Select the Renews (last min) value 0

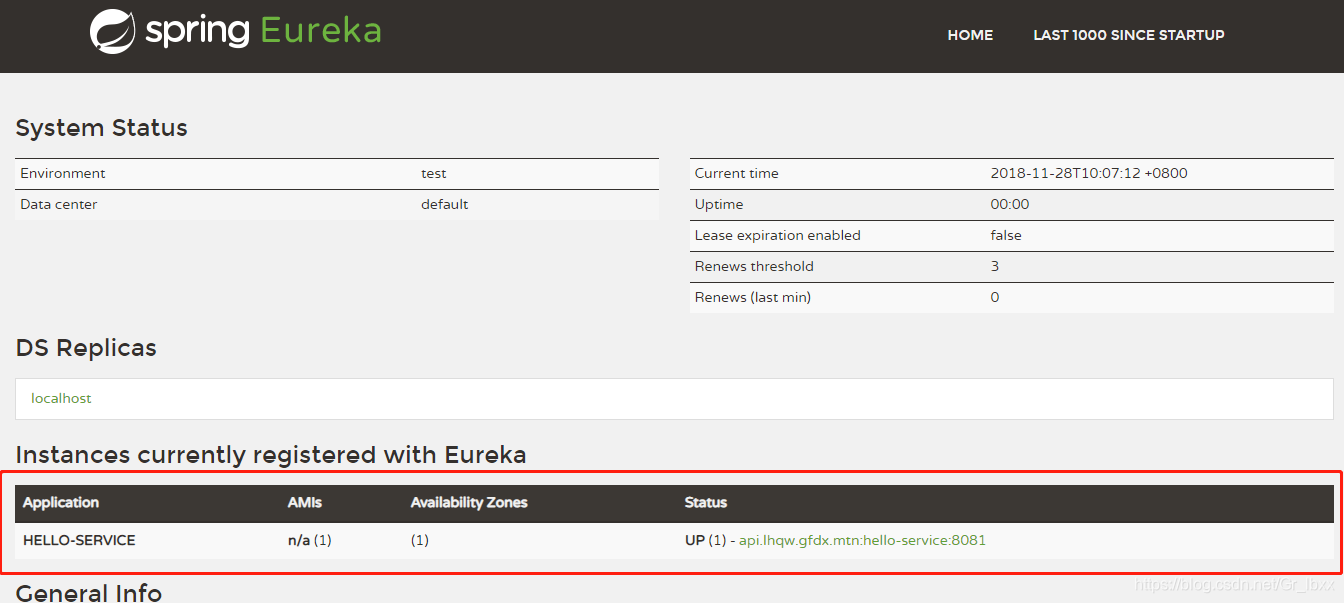tap(995, 297)
